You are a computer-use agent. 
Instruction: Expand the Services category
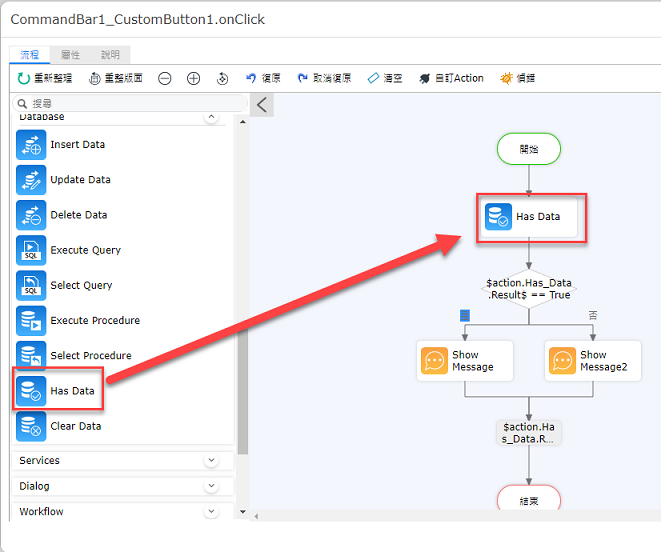[x=211, y=460]
